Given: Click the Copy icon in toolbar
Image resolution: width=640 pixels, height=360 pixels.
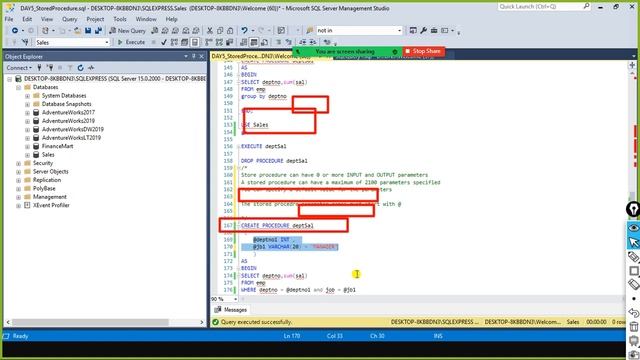Looking at the screenshot, I should 220,31.
